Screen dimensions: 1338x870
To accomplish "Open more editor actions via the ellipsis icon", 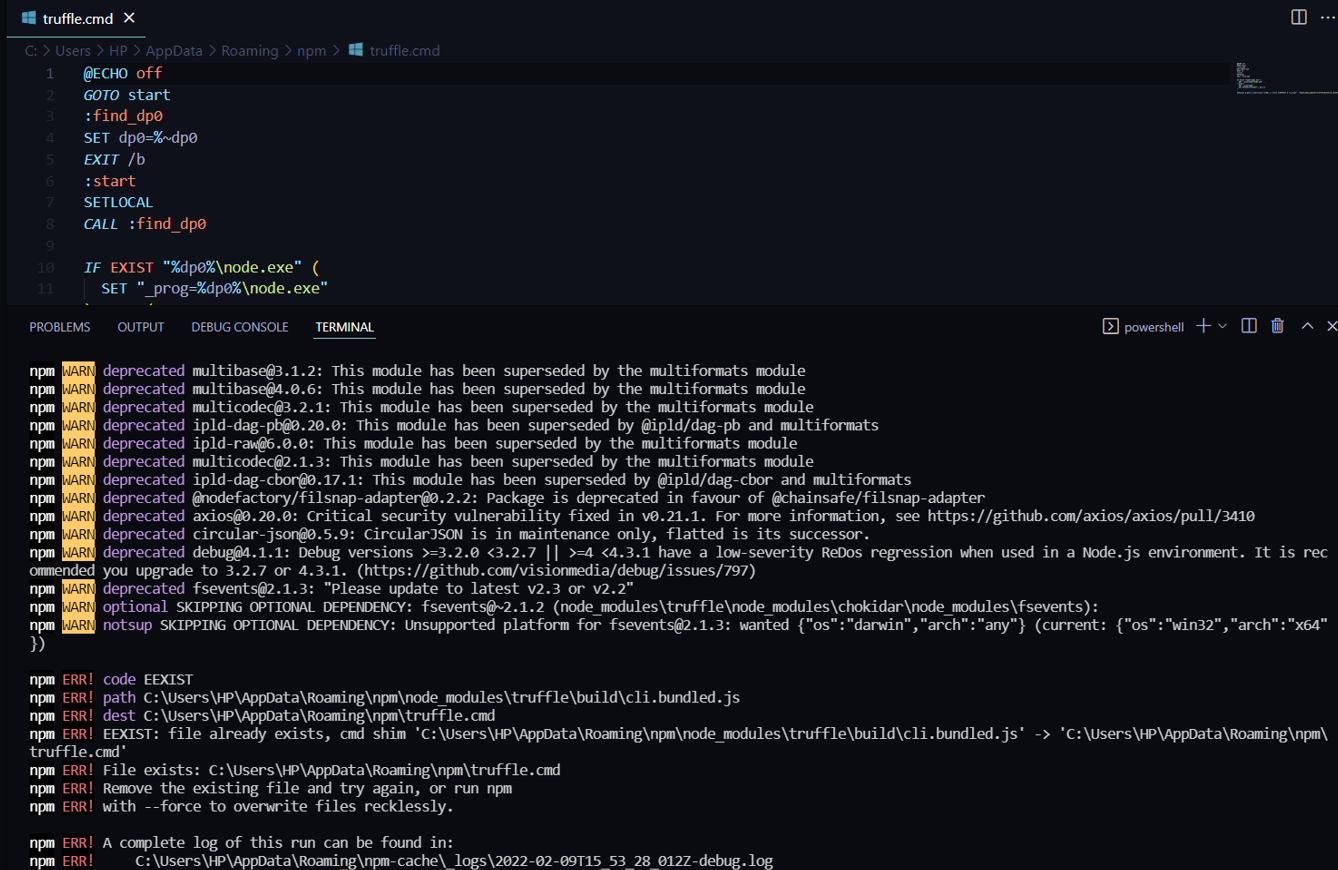I will click(x=1328, y=17).
